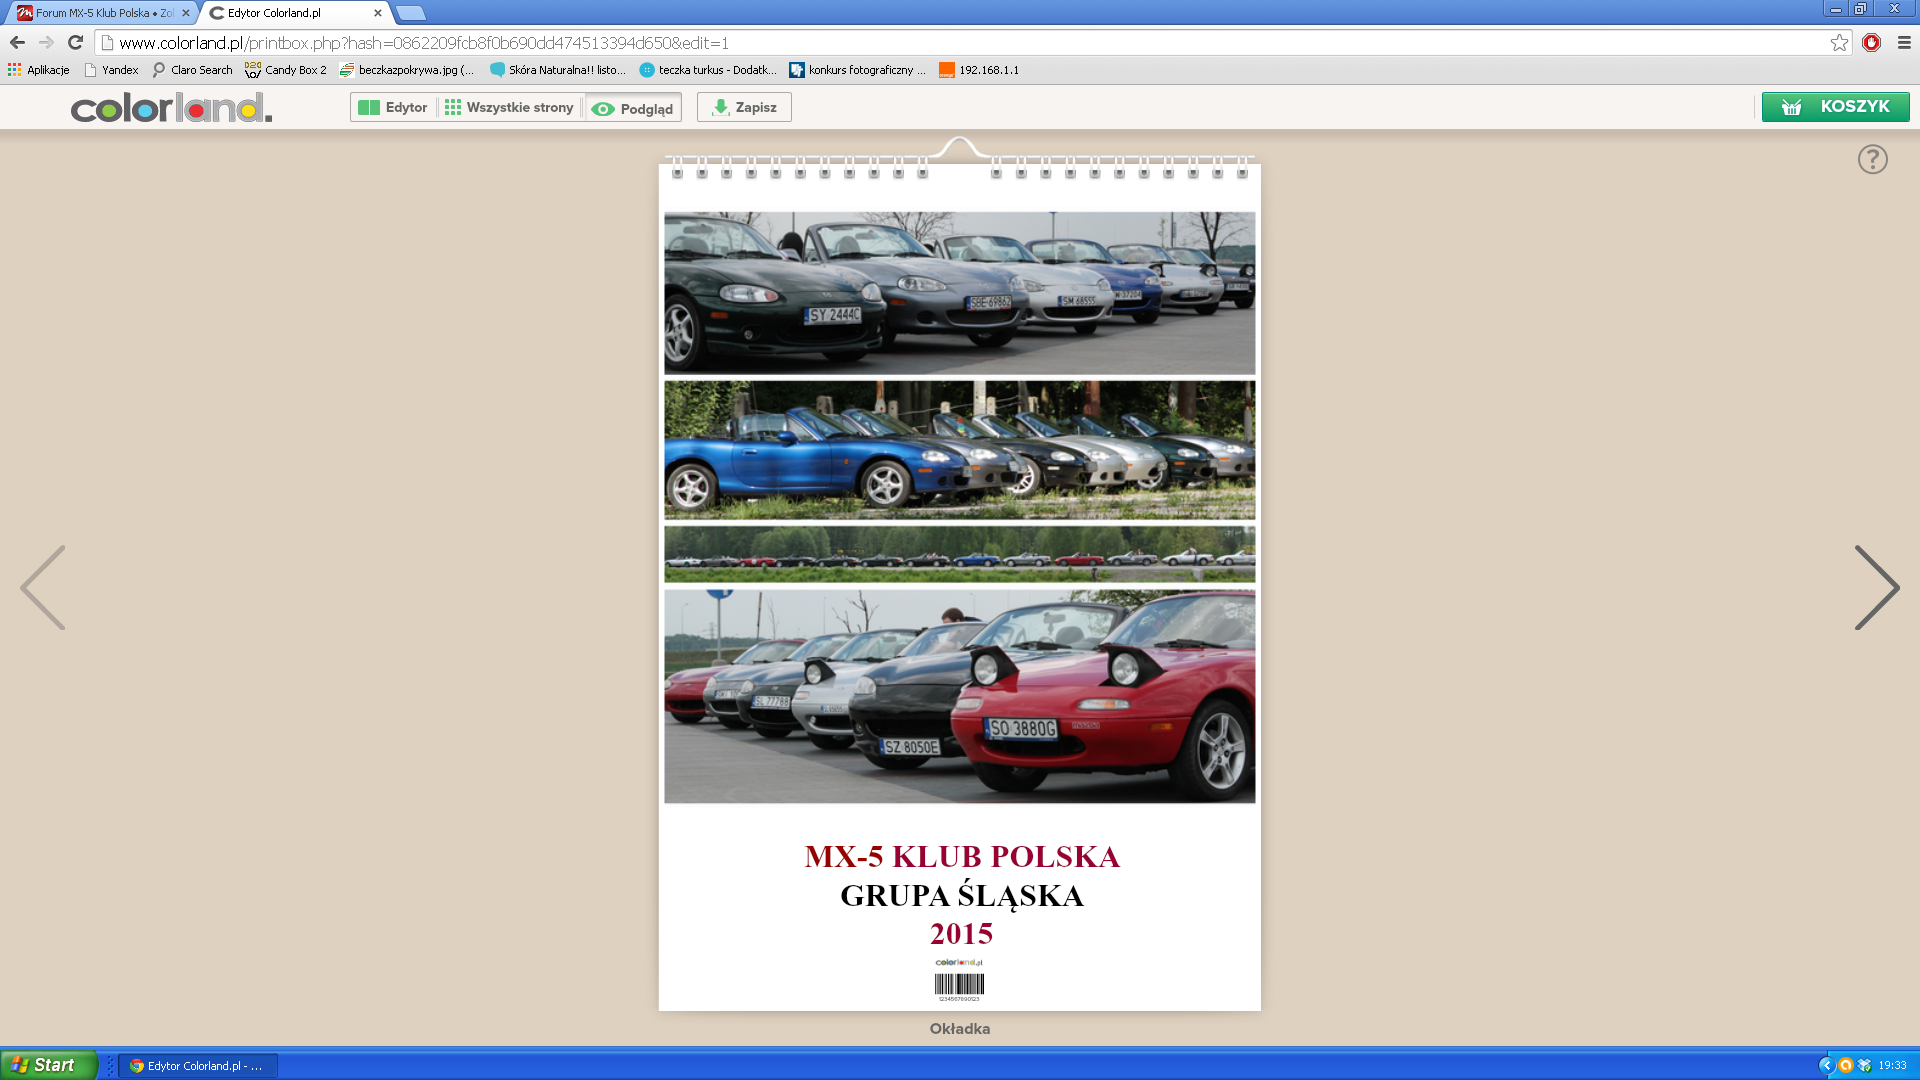Show Wszystkie strony view
Screen dimensions: 1920x1080
(510, 107)
